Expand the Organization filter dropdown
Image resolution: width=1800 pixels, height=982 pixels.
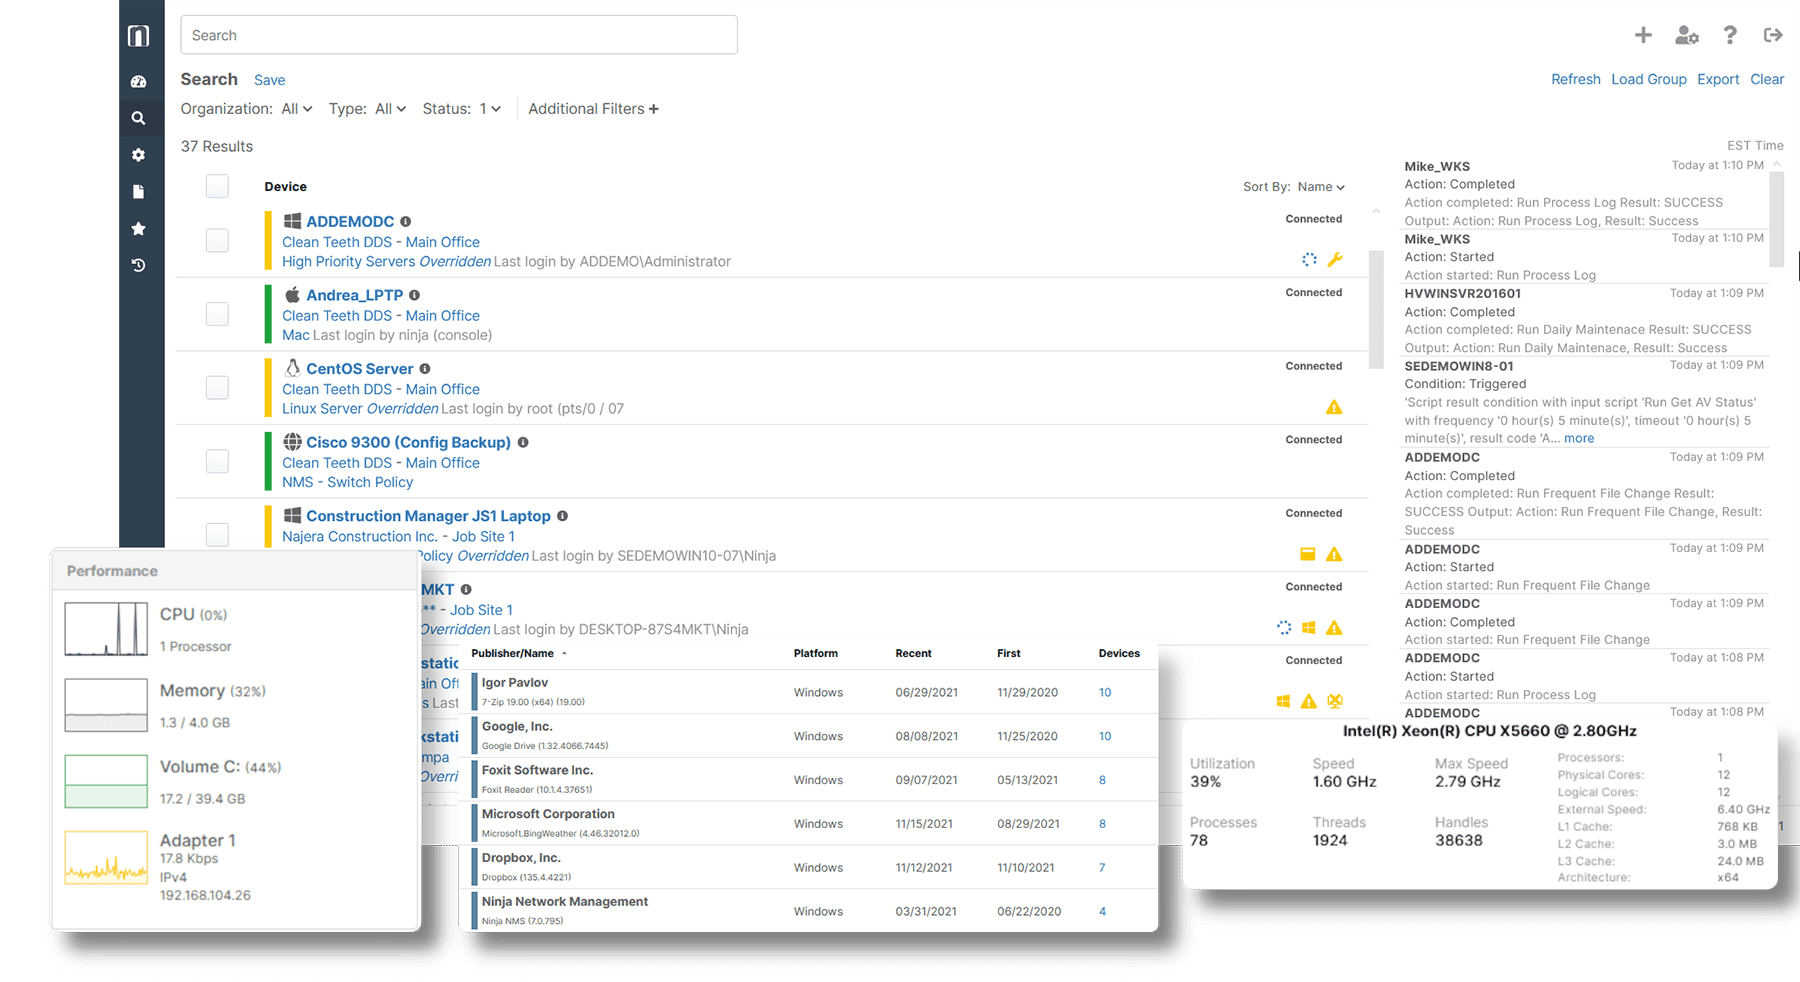point(296,109)
